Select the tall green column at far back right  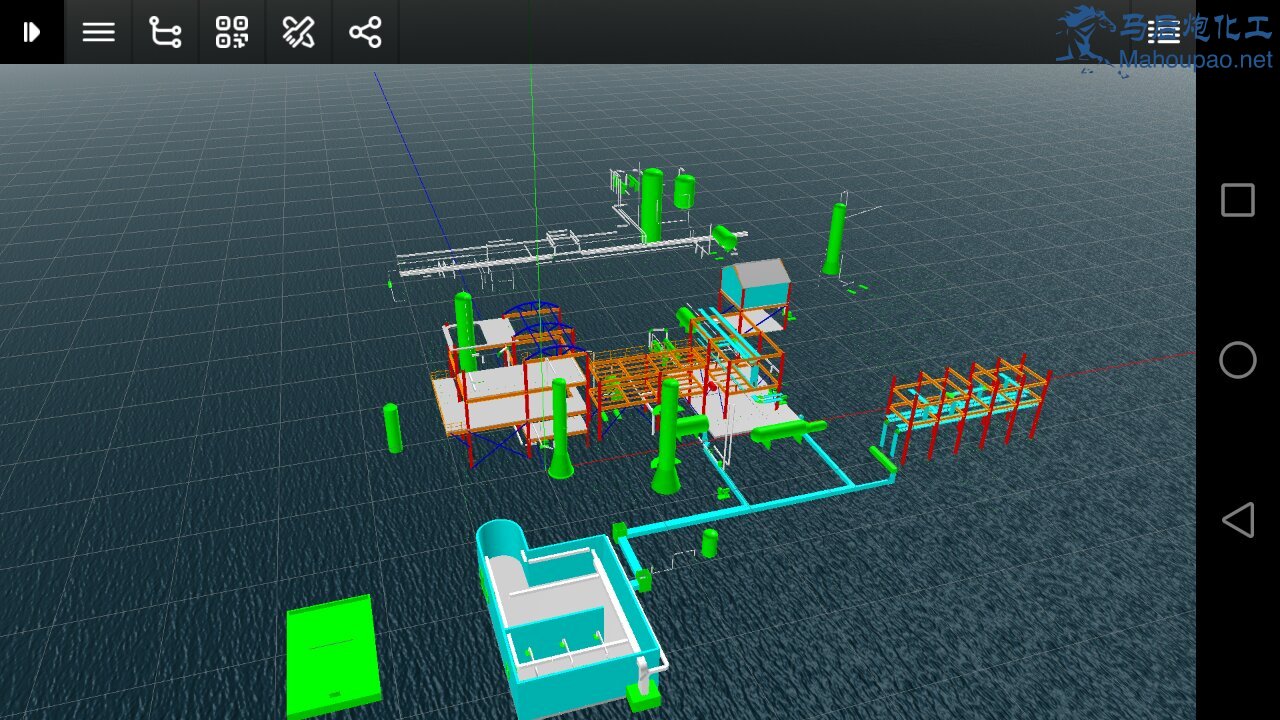[x=833, y=240]
